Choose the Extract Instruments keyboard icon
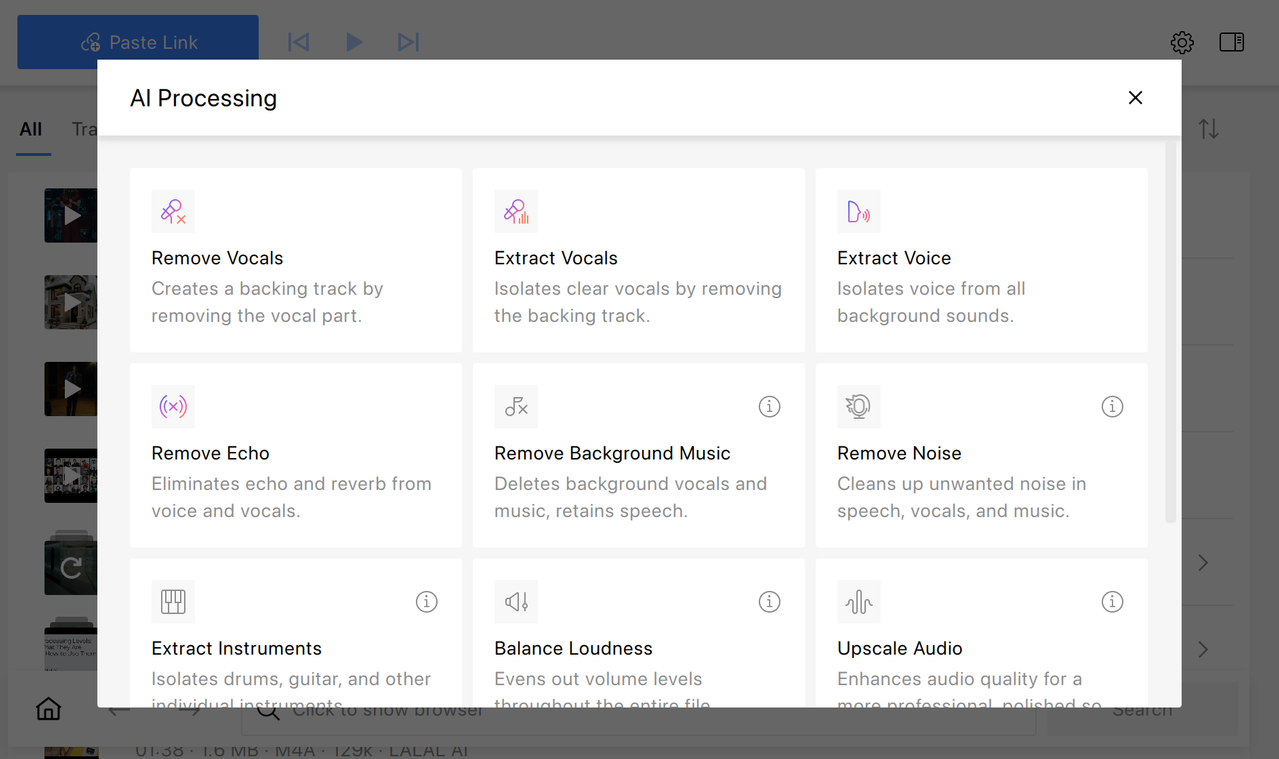This screenshot has width=1279, height=759. tap(173, 602)
